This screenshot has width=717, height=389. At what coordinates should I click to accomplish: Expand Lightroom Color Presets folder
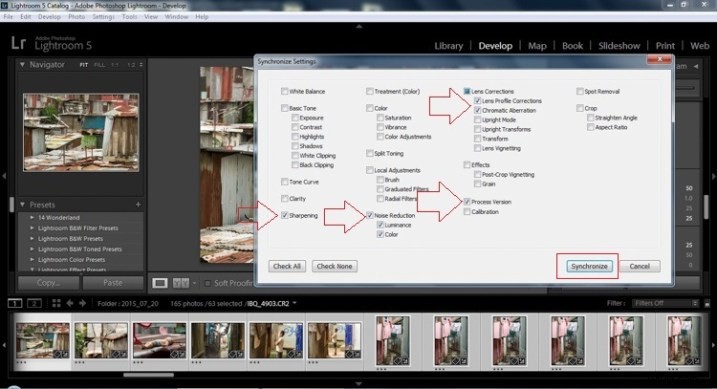(x=32, y=260)
